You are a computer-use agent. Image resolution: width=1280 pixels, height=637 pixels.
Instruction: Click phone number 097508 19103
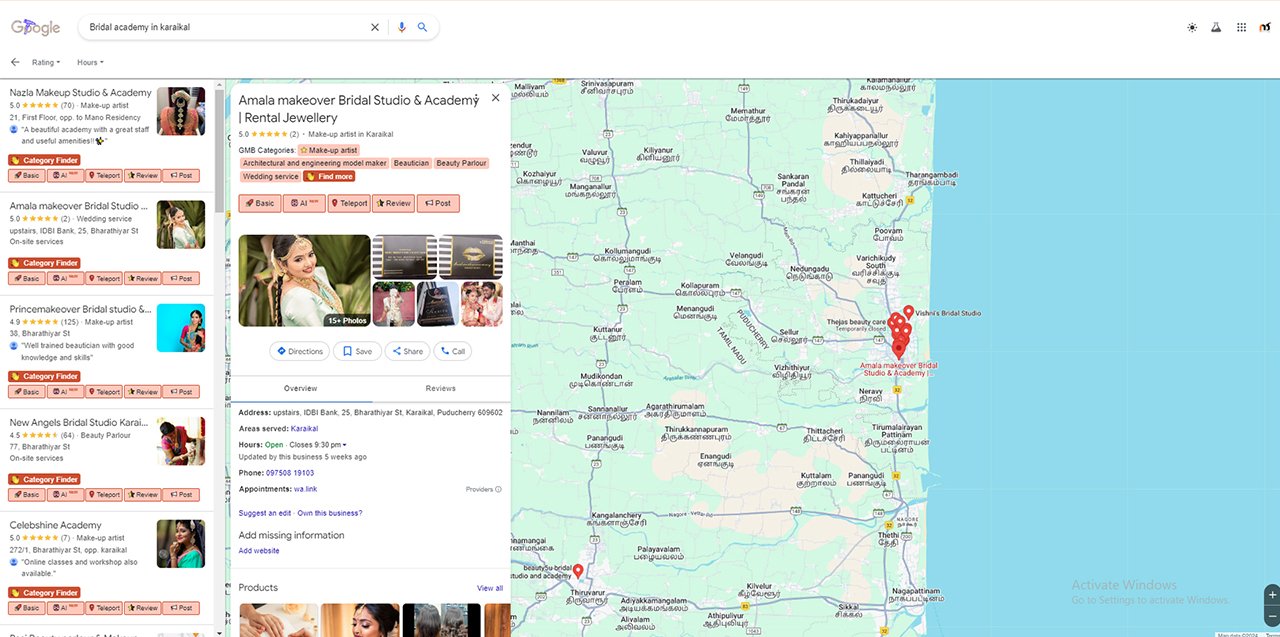[290, 473]
